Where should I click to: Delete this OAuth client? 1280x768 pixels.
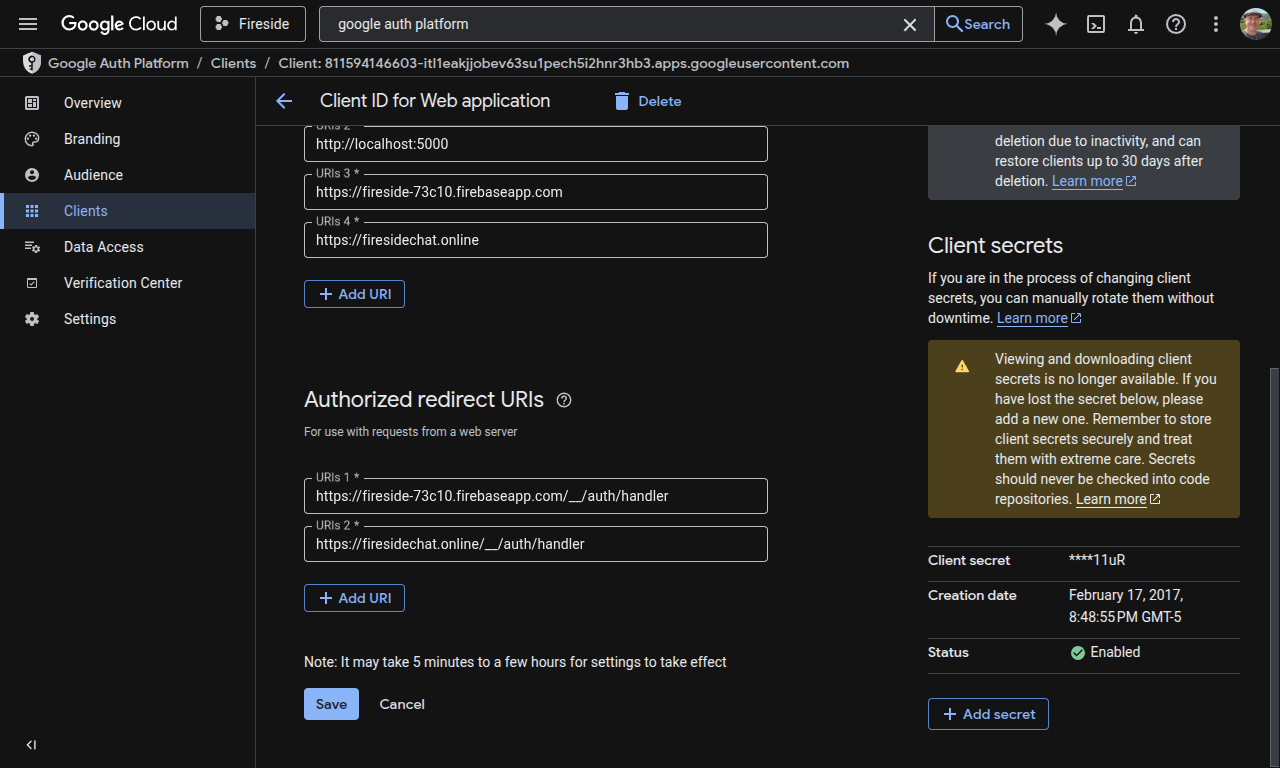(646, 101)
